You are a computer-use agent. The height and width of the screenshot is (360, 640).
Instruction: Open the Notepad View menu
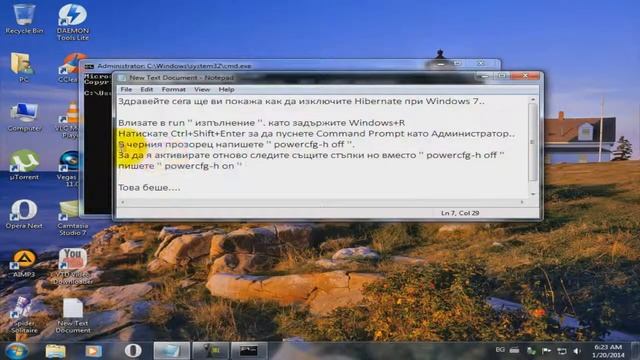202,89
